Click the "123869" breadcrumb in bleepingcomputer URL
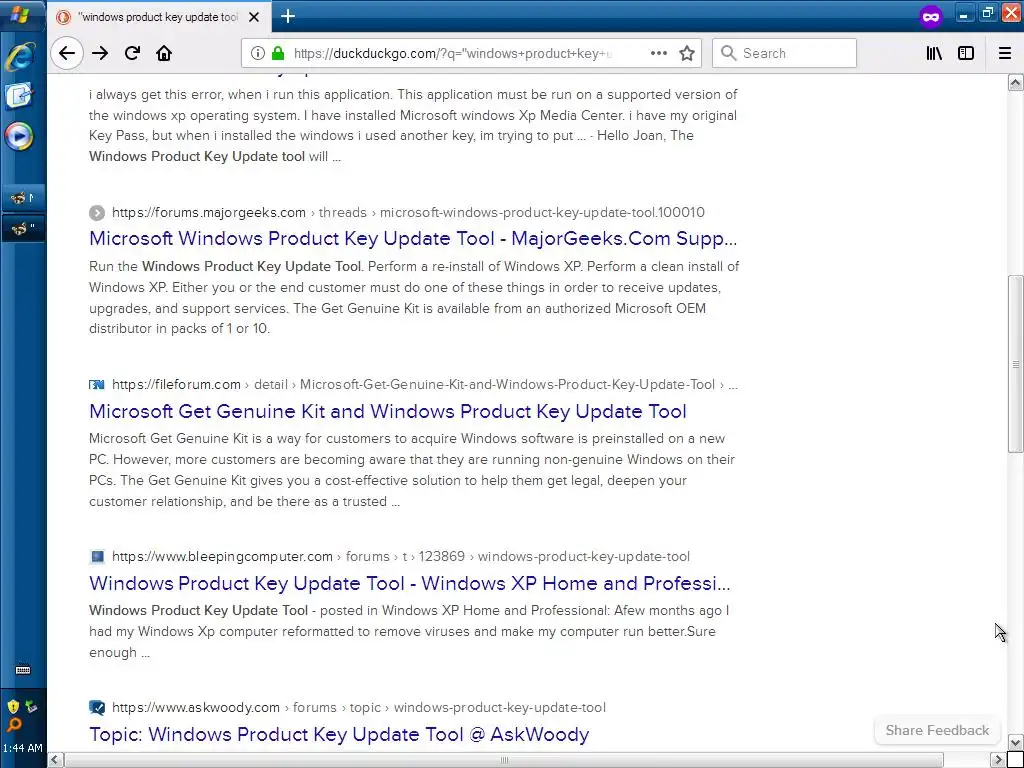This screenshot has height=768, width=1024. coord(441,556)
